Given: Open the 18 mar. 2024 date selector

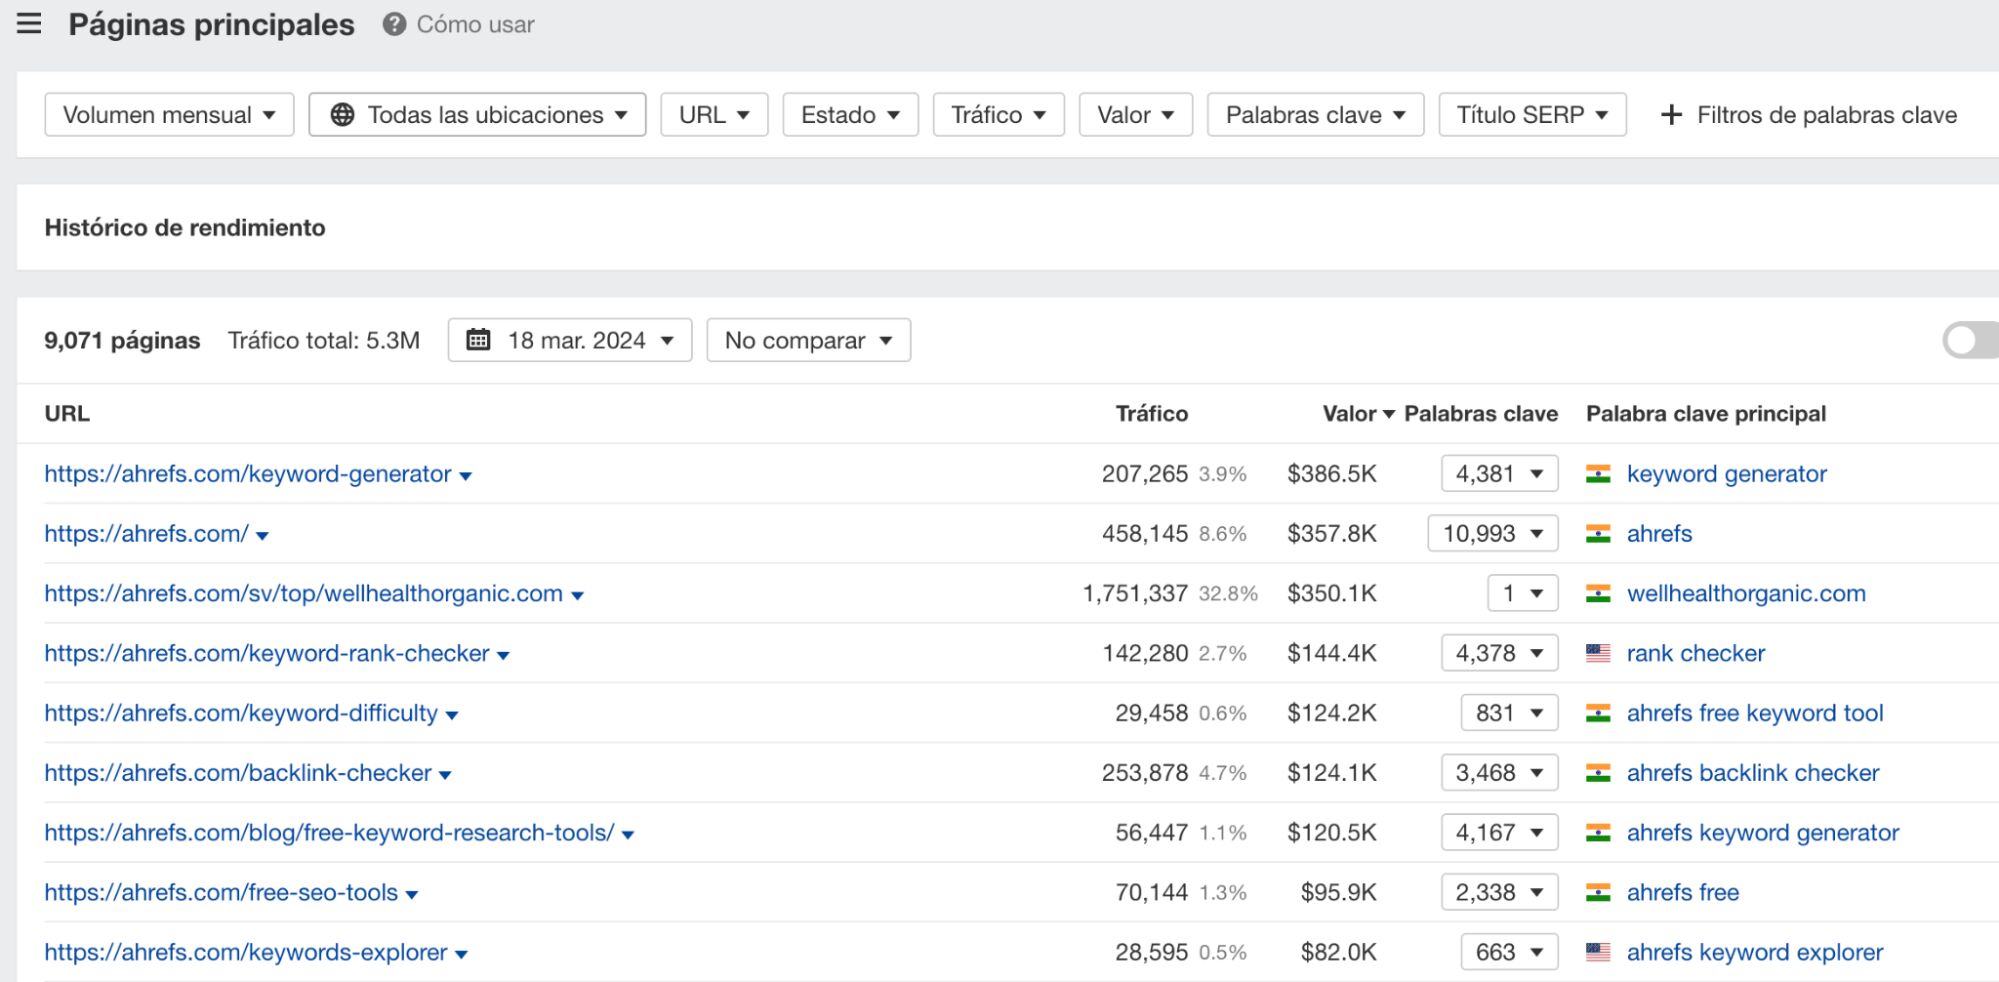Looking at the screenshot, I should point(568,340).
